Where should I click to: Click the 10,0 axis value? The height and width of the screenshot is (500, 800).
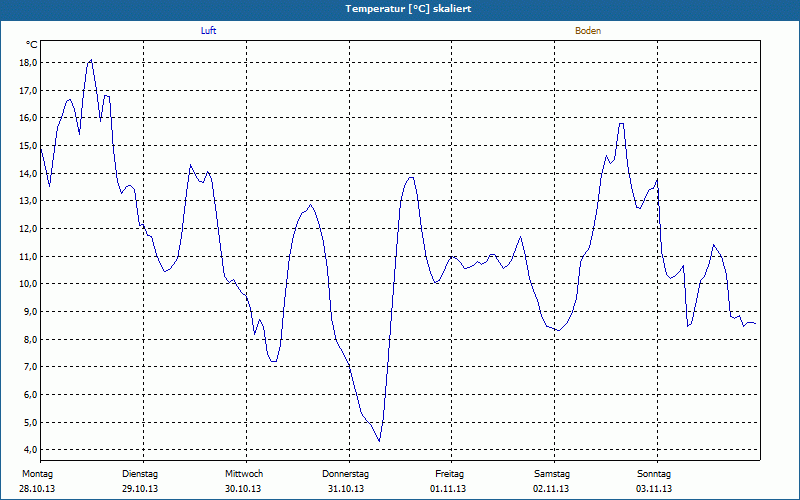pyautogui.click(x=28, y=284)
